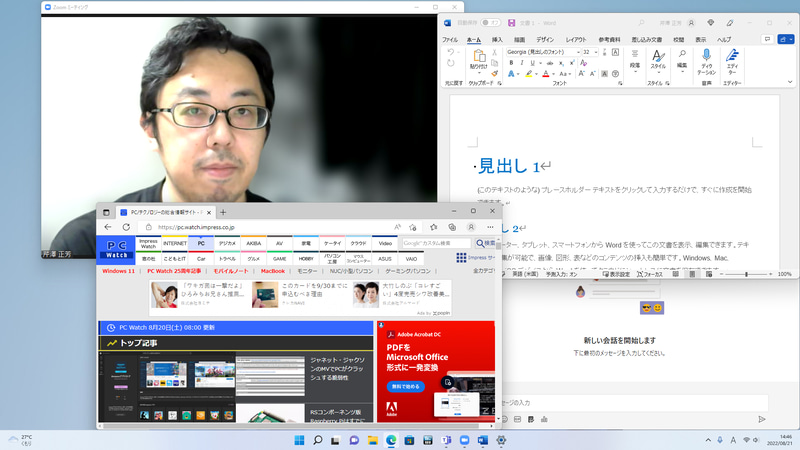Toggle Bold formatting in Word
This screenshot has width=800, height=450.
pos(511,63)
